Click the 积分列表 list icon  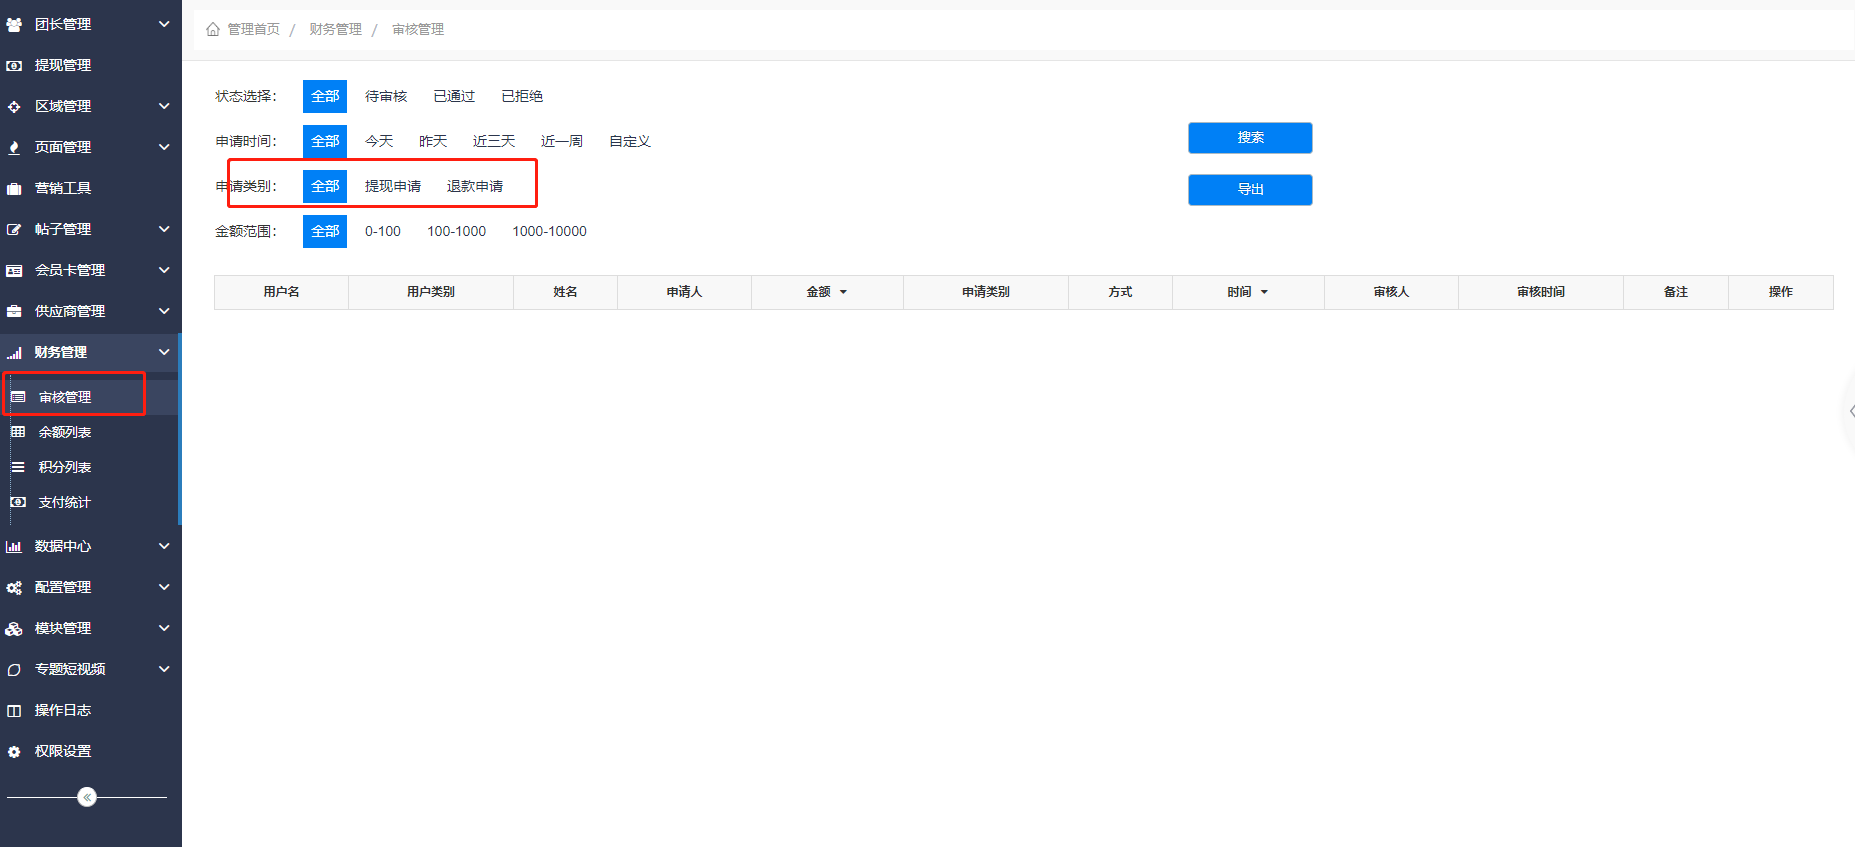[18, 467]
